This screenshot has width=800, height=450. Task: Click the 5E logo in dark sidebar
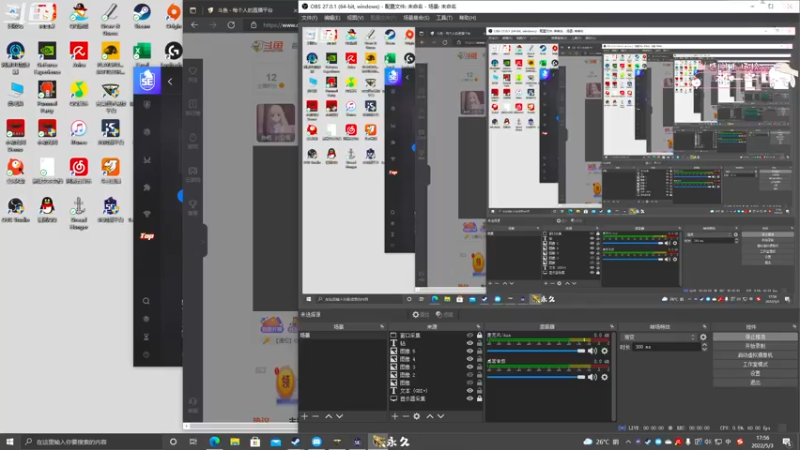click(147, 81)
